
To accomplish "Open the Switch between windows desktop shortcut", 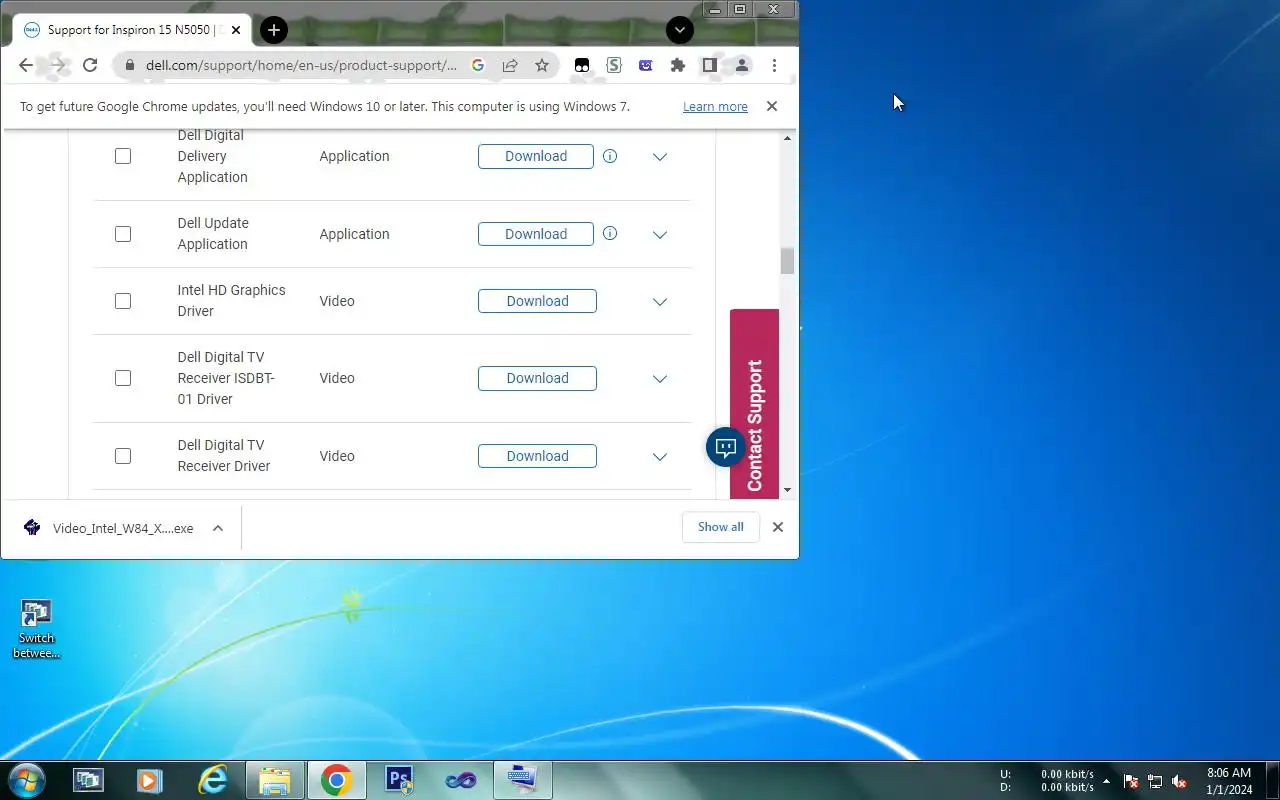I will tap(36, 630).
